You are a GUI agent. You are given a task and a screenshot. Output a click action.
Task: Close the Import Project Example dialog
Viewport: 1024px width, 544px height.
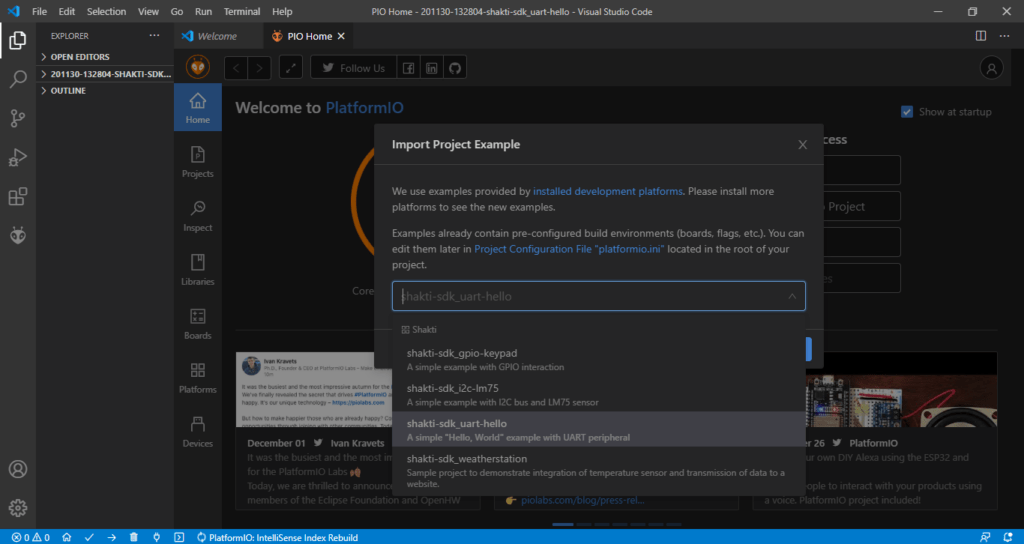coord(803,145)
